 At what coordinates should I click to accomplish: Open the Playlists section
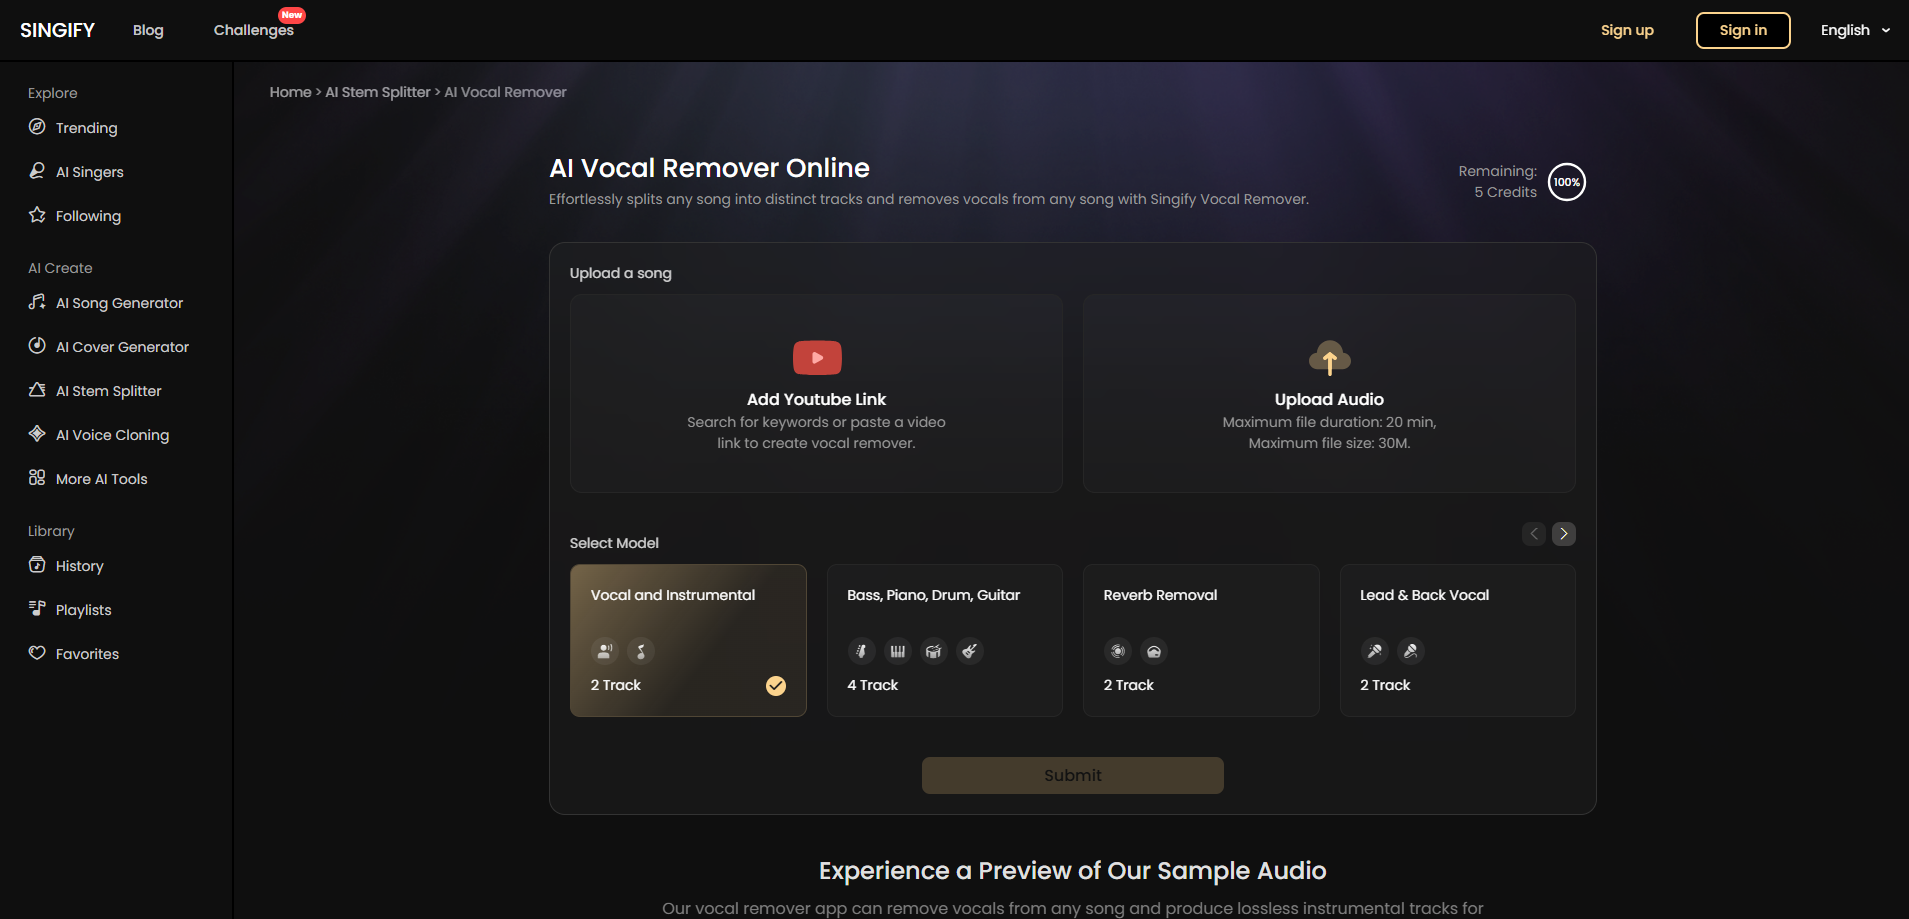click(83, 609)
